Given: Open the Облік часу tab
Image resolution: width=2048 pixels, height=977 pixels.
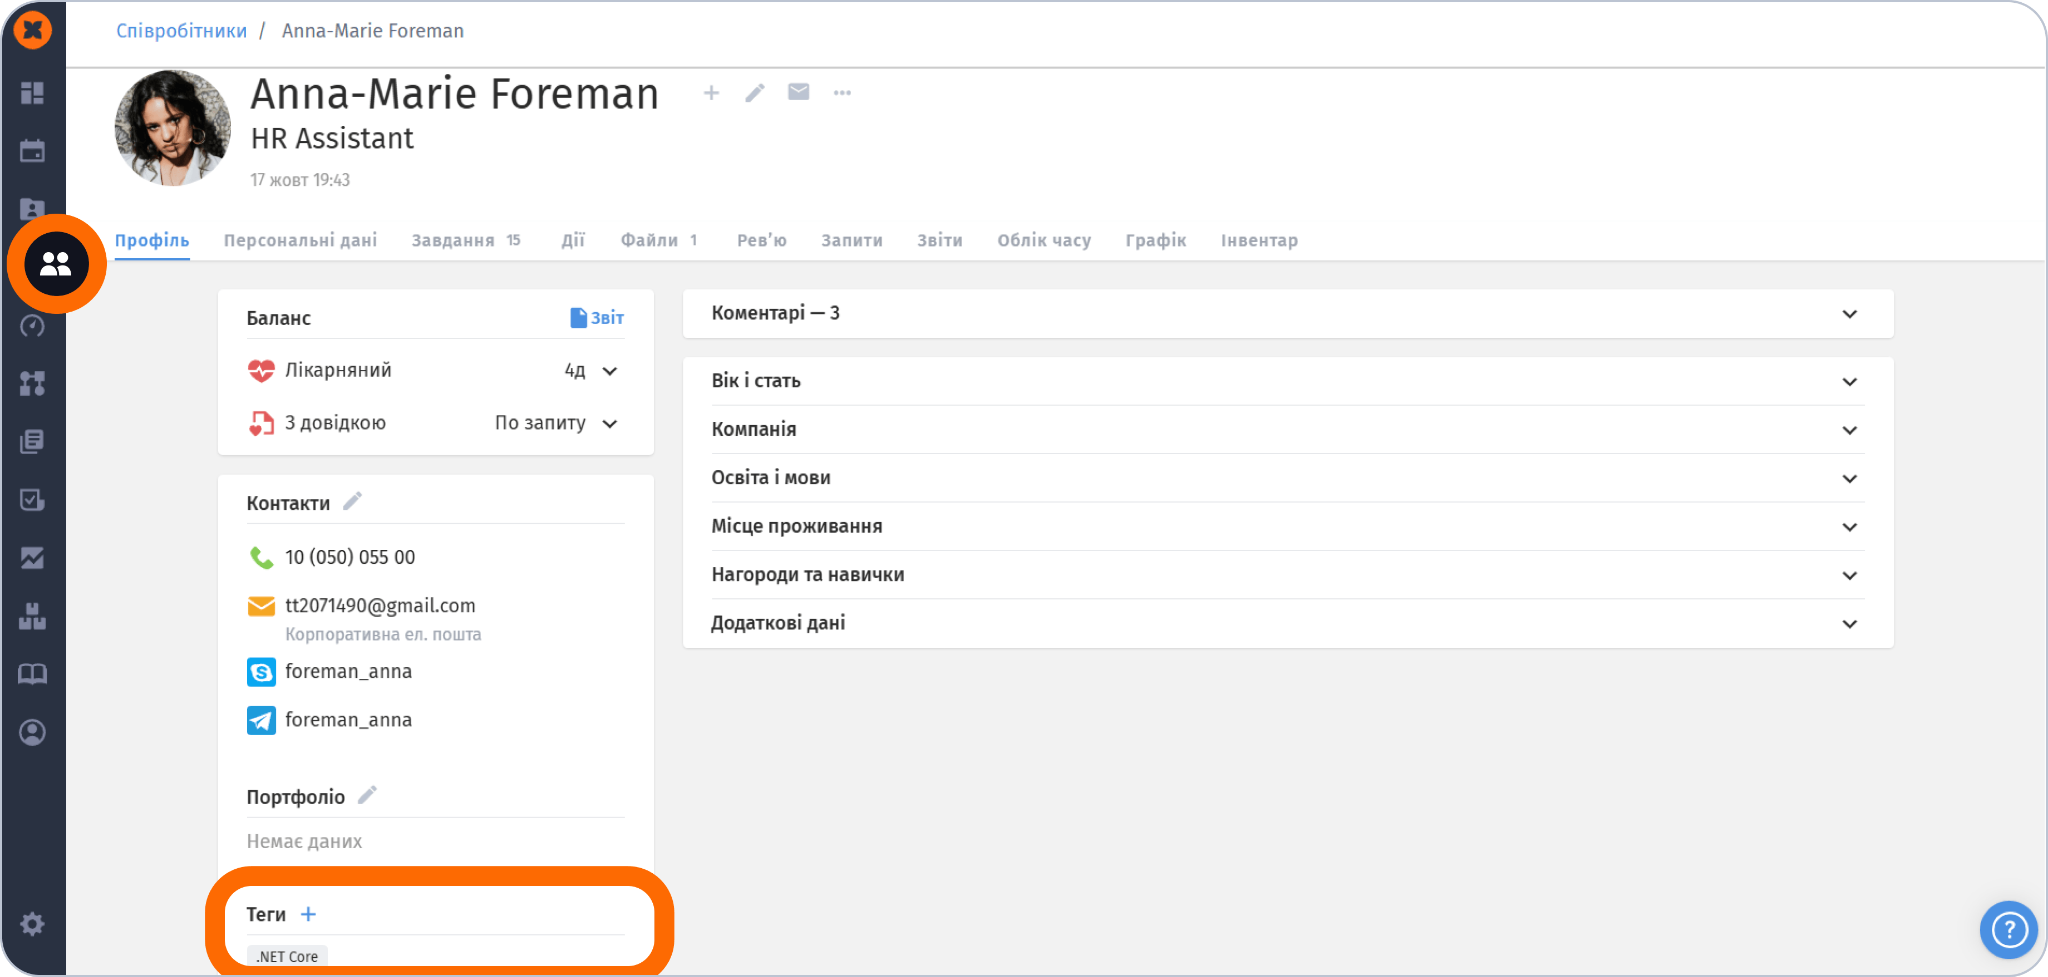Looking at the screenshot, I should coord(1044,240).
